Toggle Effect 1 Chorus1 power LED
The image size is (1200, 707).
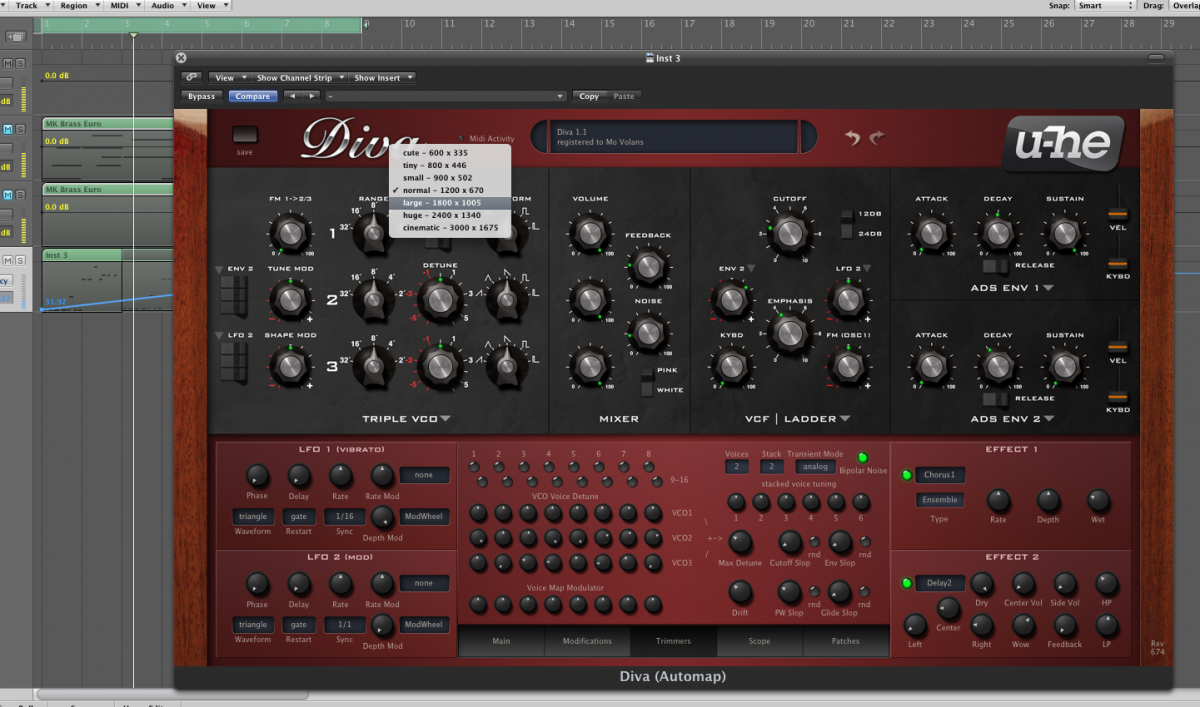click(907, 475)
